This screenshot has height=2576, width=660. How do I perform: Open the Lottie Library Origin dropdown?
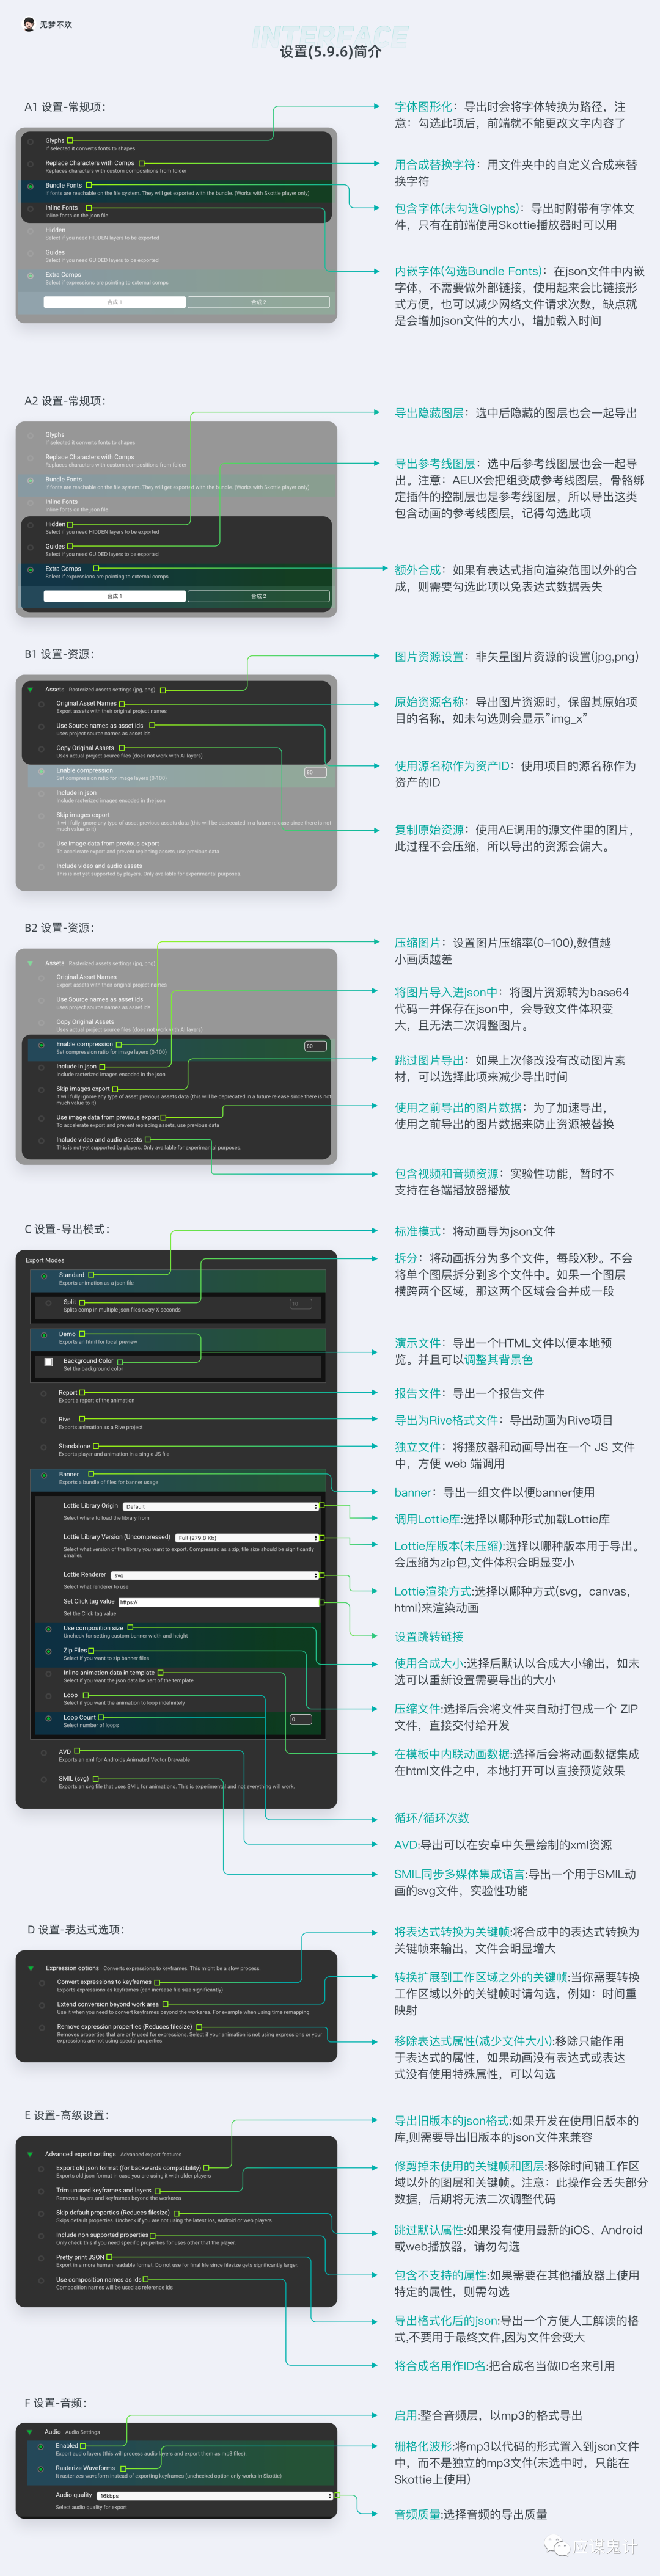[221, 1506]
